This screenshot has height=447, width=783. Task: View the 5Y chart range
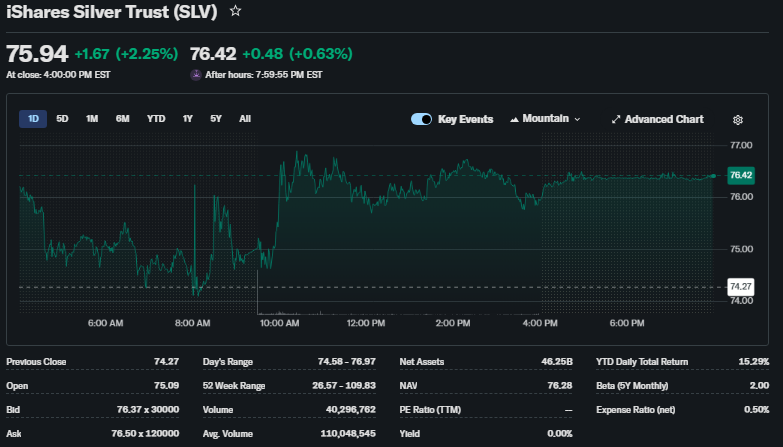[x=216, y=119]
